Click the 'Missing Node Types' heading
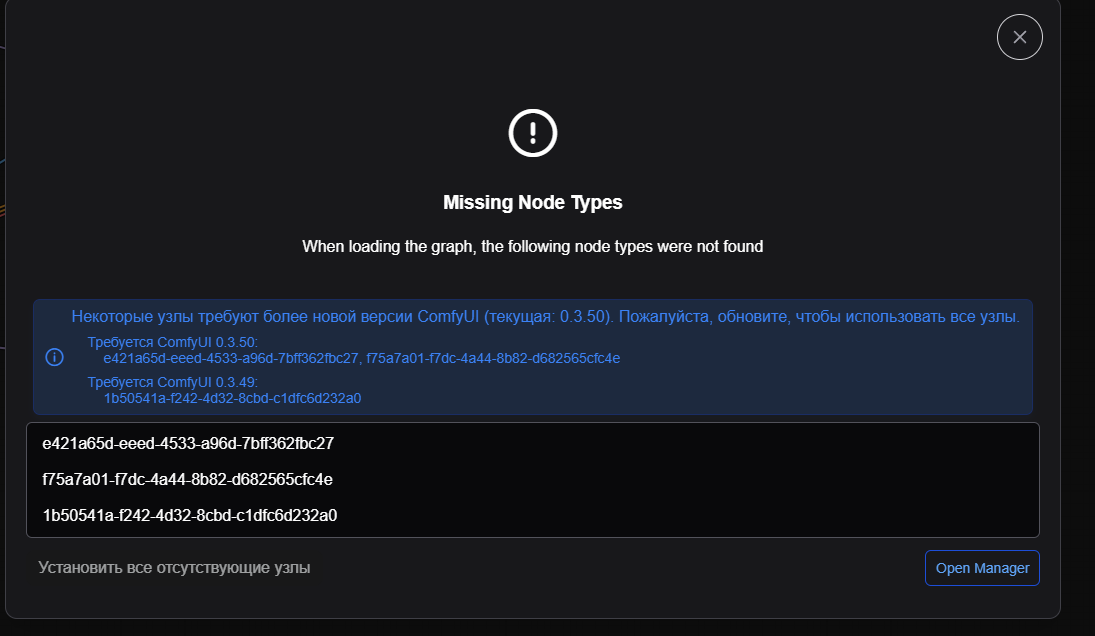This screenshot has width=1095, height=636. point(532,203)
